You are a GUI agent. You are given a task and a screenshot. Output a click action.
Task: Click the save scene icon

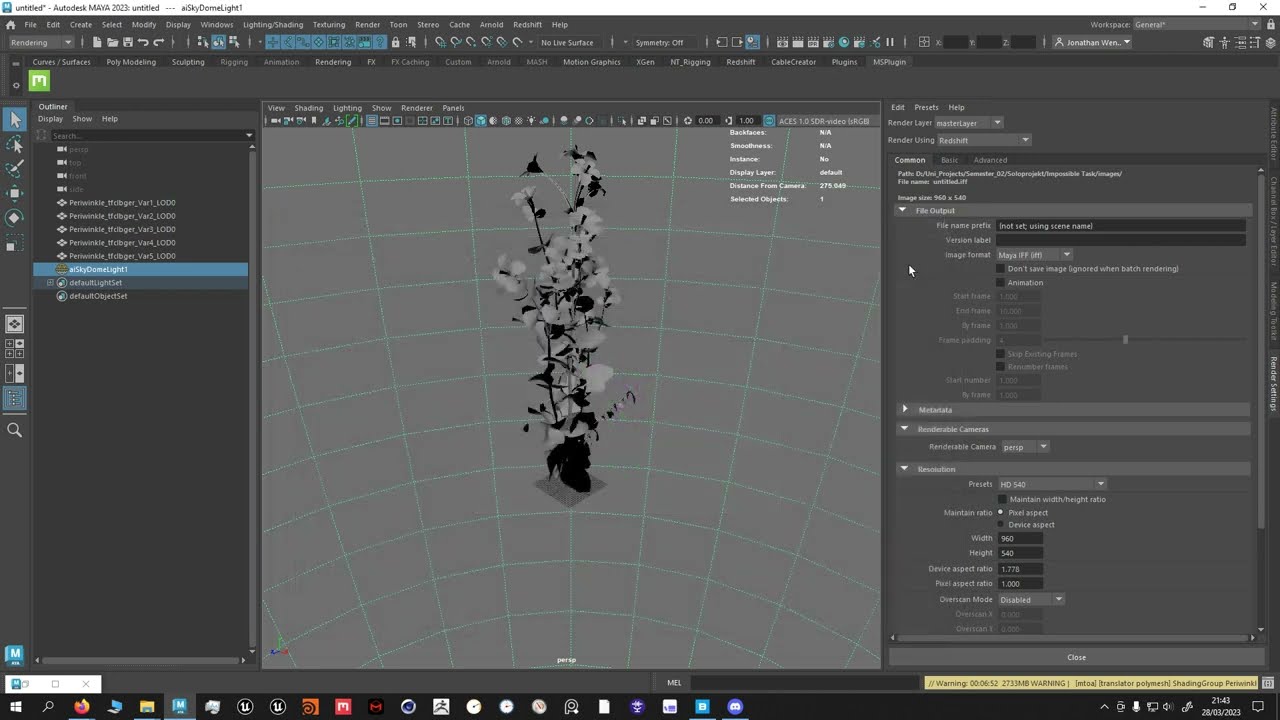point(127,42)
